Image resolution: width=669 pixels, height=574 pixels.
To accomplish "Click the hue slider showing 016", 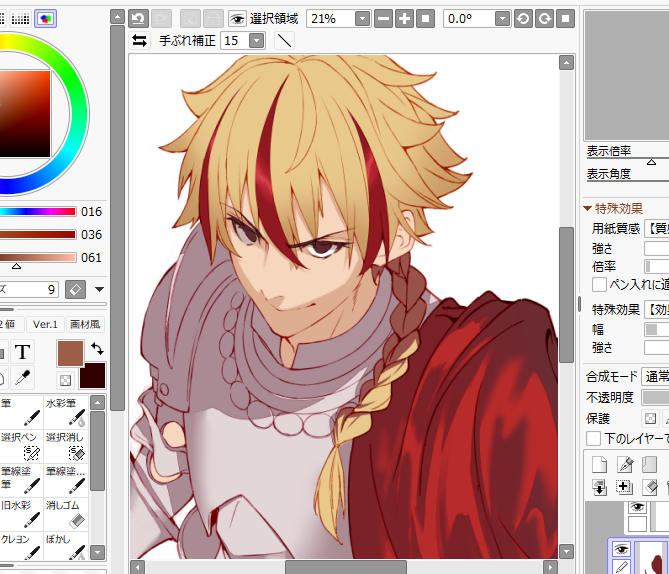I will pyautogui.click(x=38, y=212).
